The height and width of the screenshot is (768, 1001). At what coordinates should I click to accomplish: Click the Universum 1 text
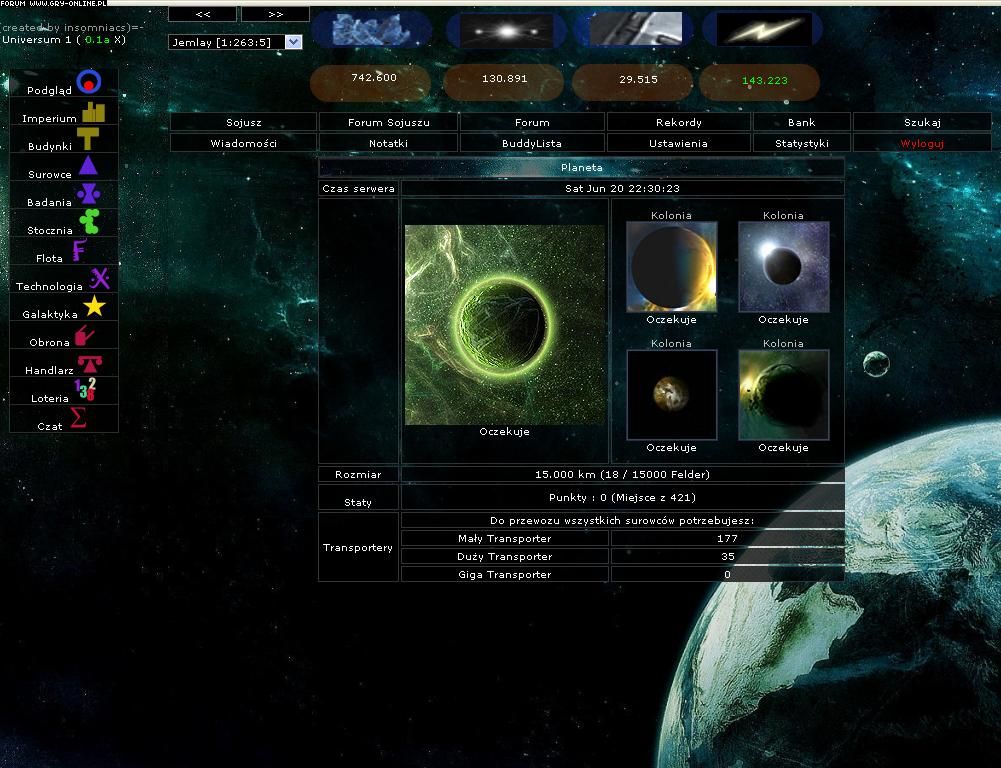pos(36,40)
